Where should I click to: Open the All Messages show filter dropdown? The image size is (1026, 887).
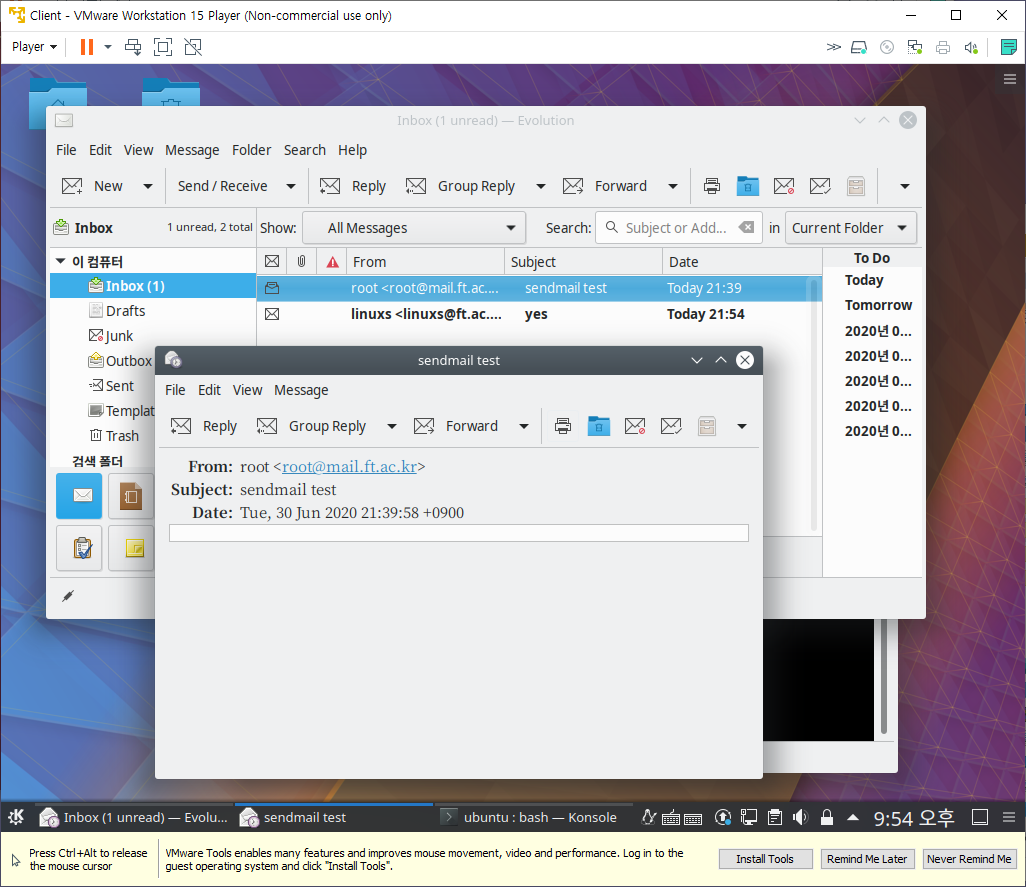414,228
